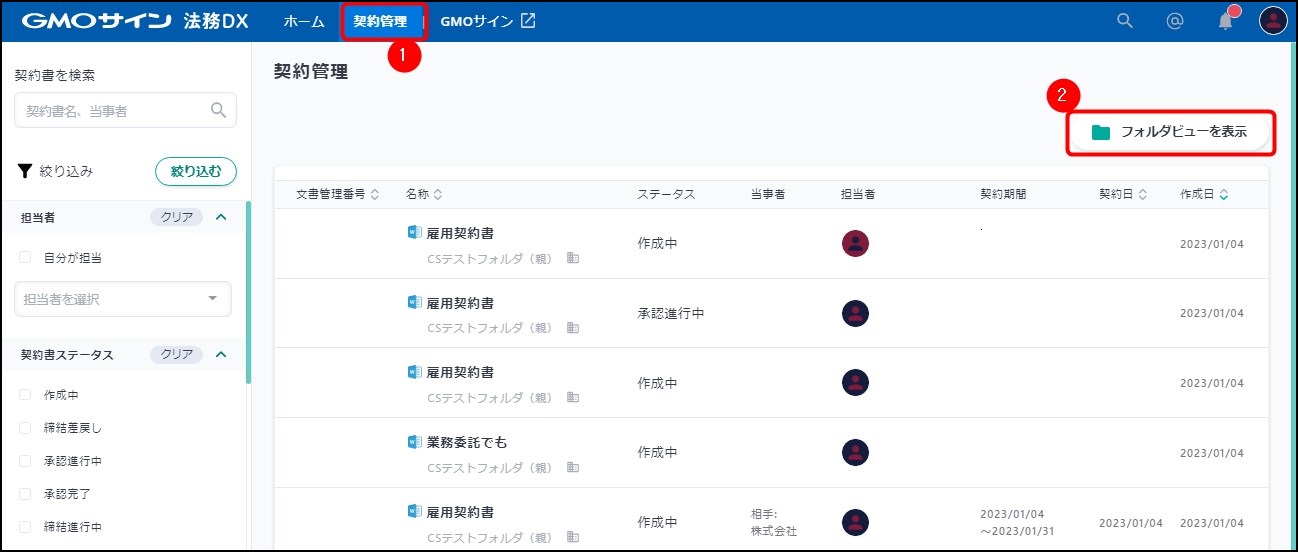1298x552 pixels.
Task: Check the 締結差戻し status checkbox
Action: point(25,428)
